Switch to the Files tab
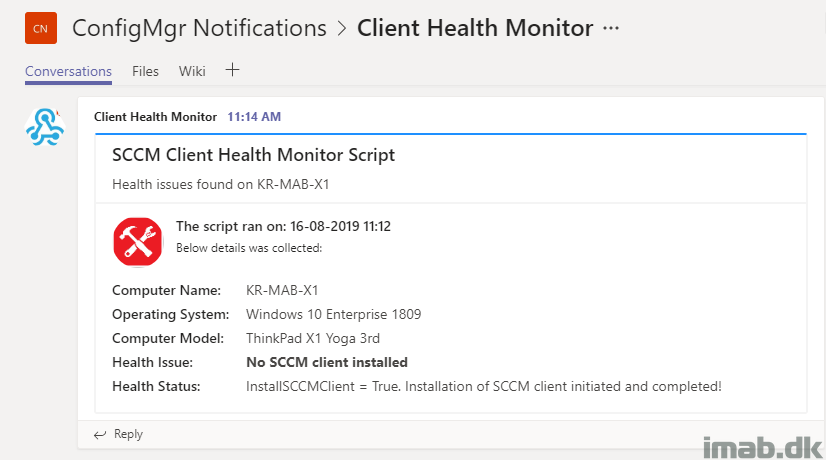The height and width of the screenshot is (460, 826). (145, 71)
